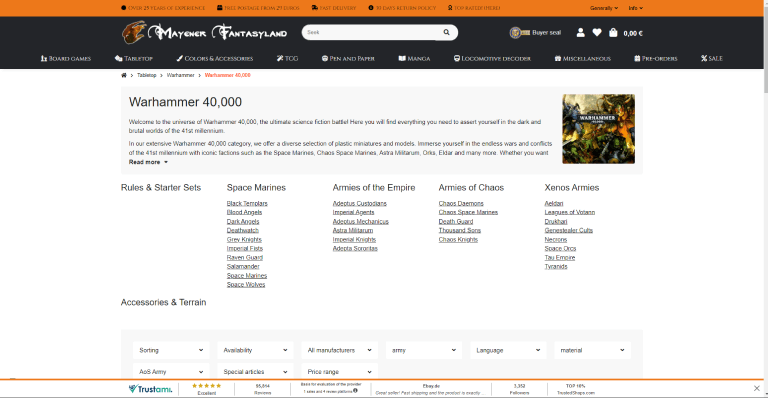Click Accessories & Terrain heading
The image size is (768, 398).
click(163, 302)
